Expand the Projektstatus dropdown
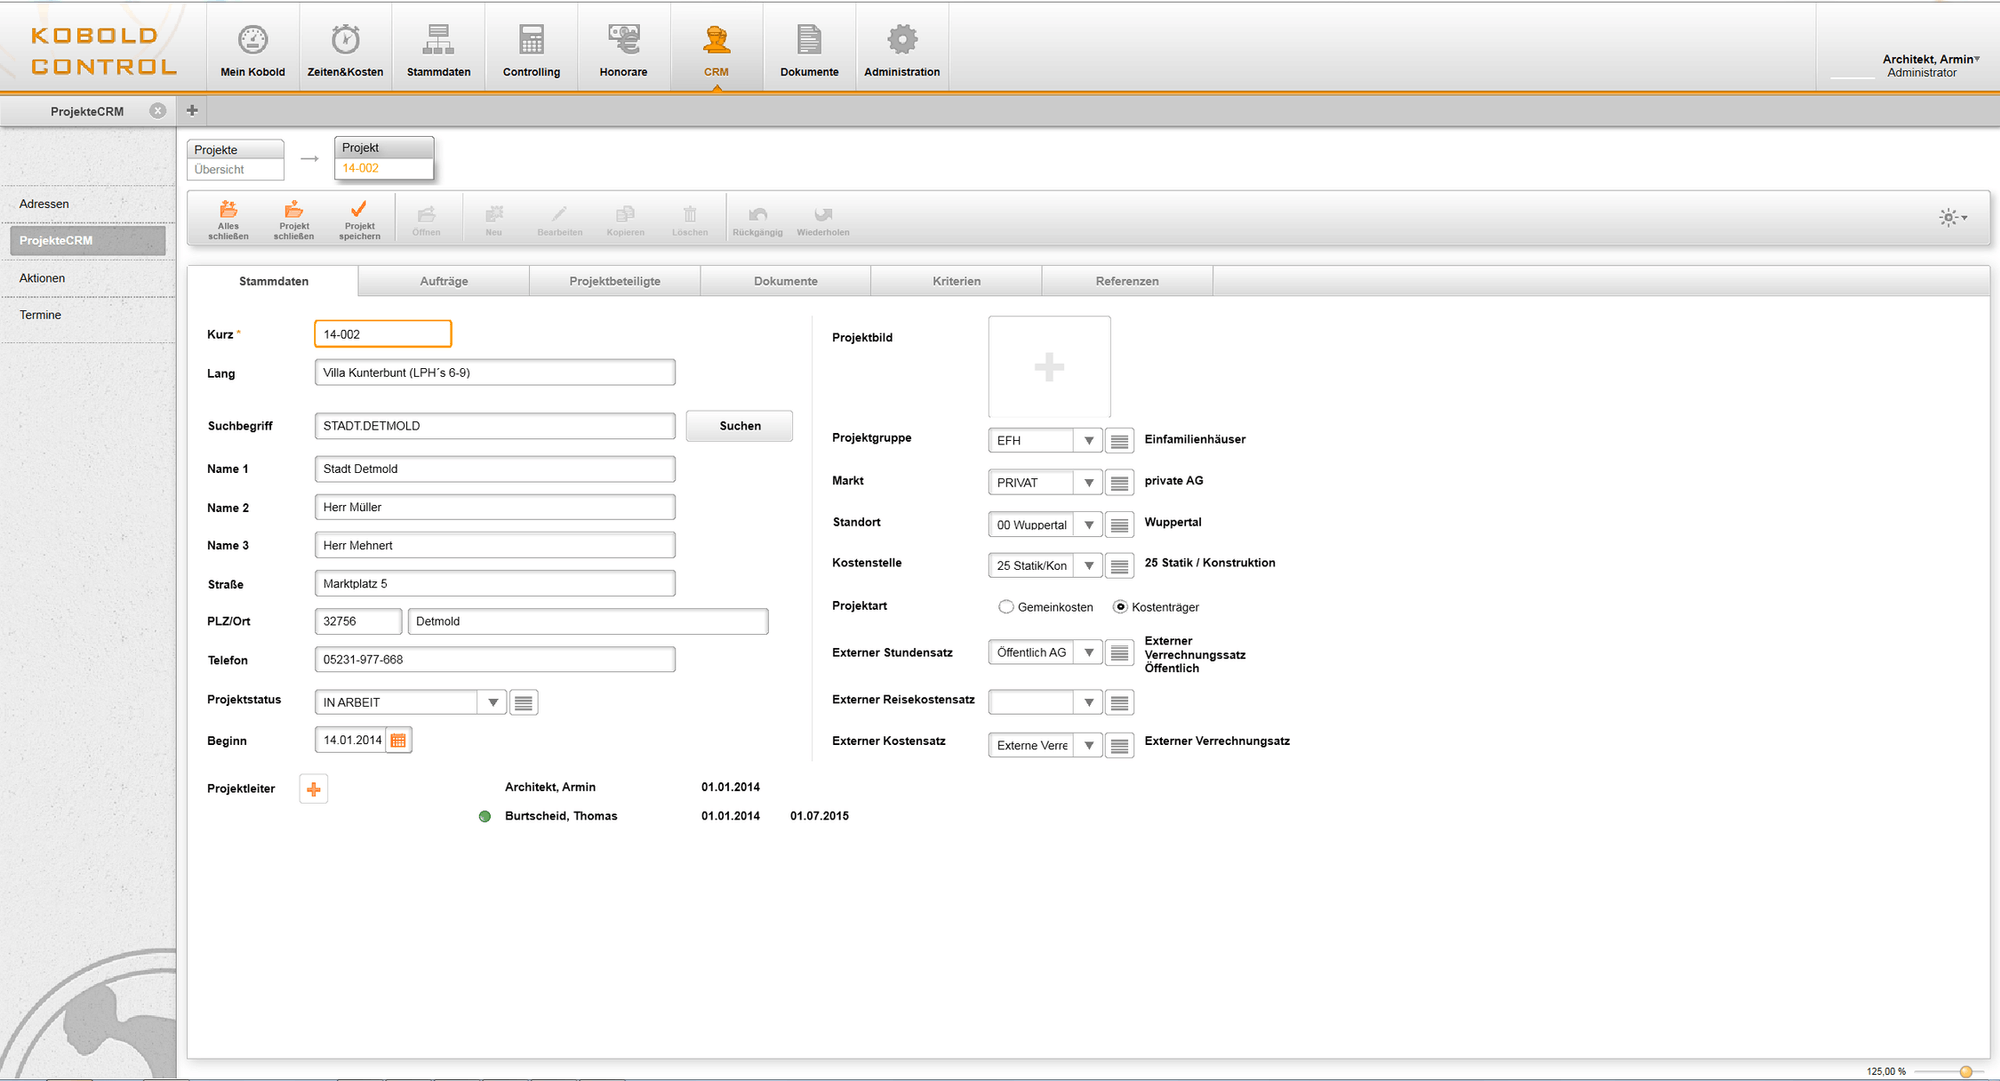2000x1081 pixels. click(x=492, y=702)
